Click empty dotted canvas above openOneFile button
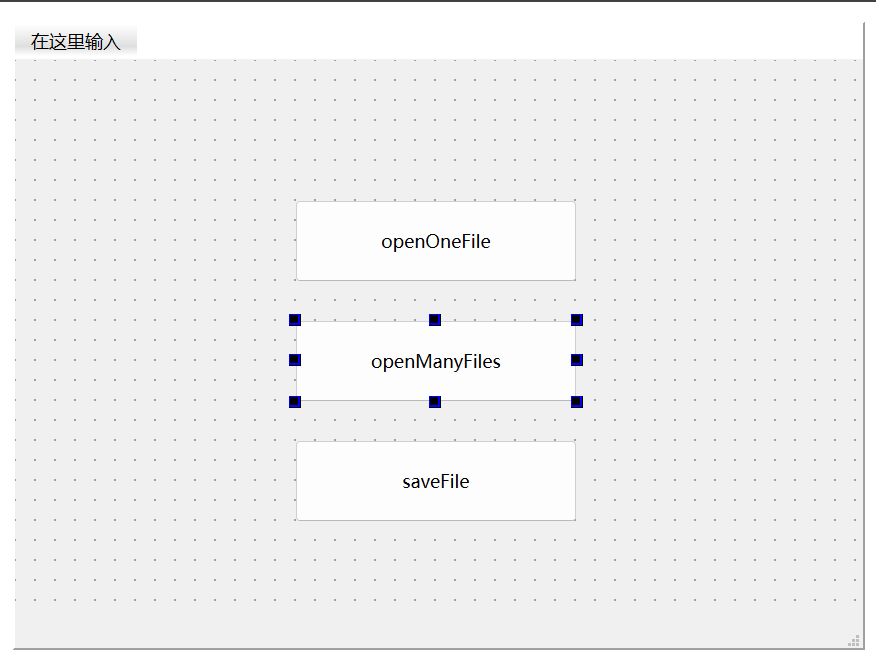The height and width of the screenshot is (663, 876). pos(436,130)
